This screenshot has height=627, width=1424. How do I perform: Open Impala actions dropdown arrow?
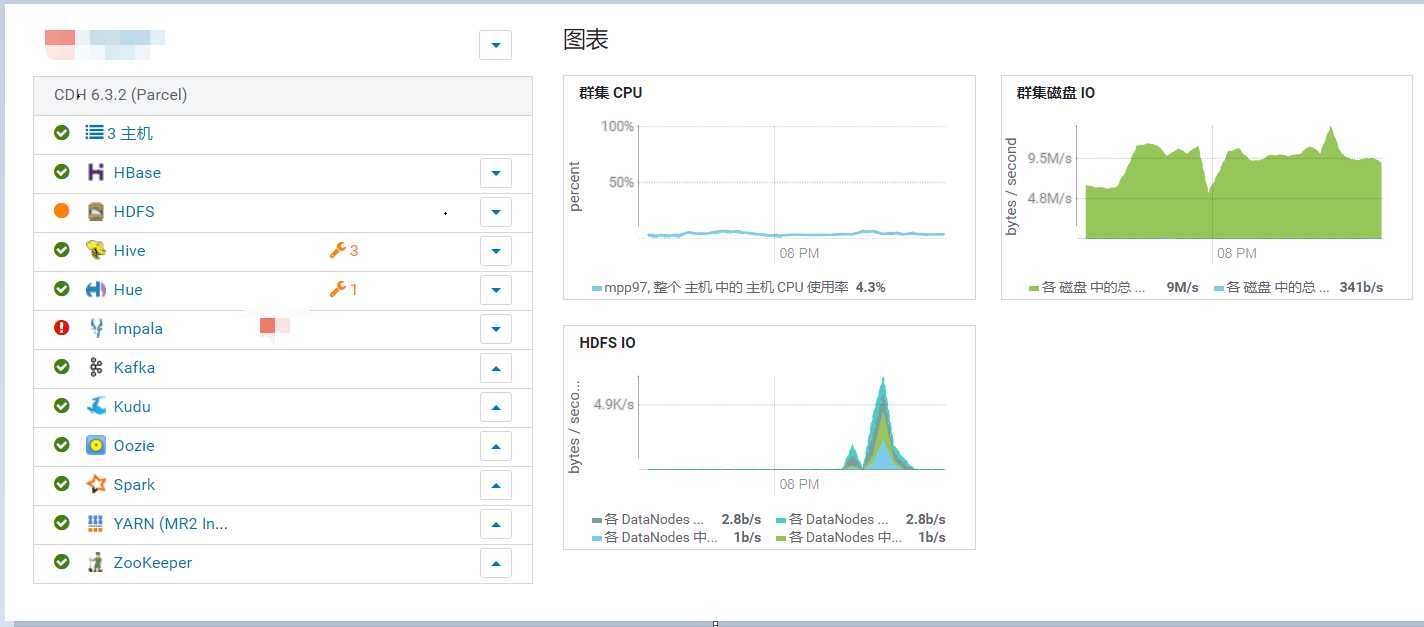pos(496,328)
